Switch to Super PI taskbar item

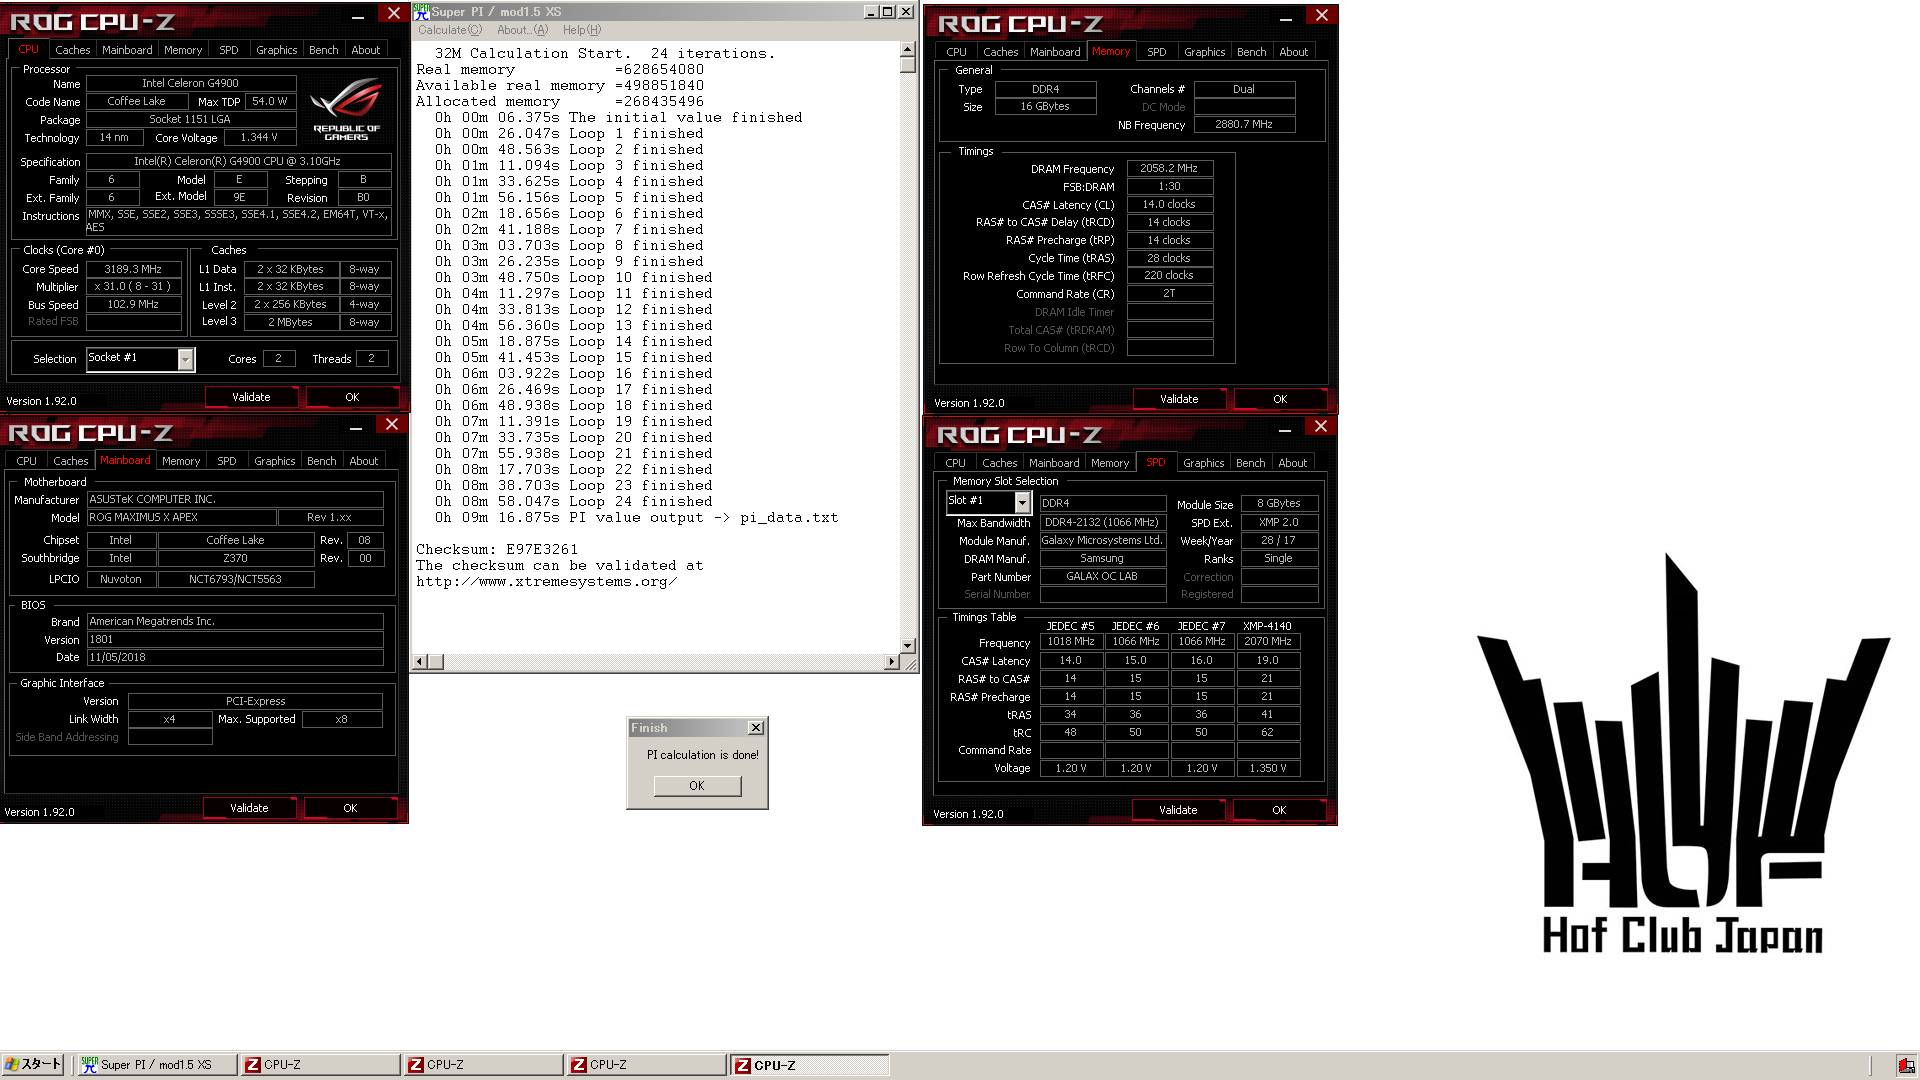[158, 1065]
